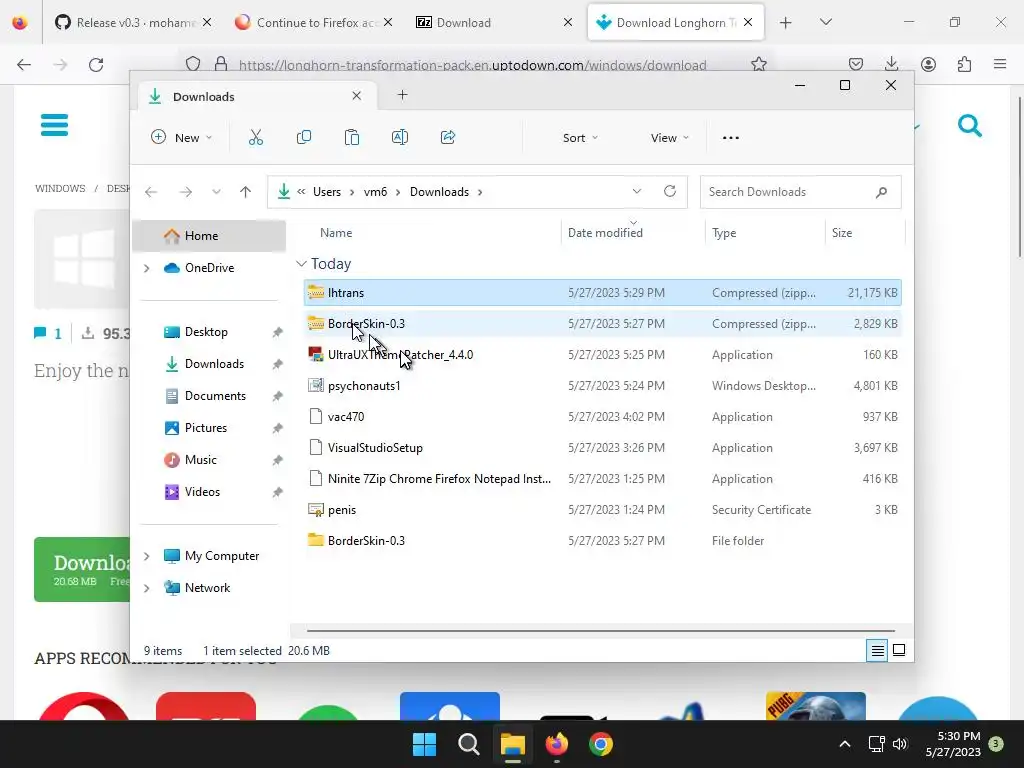Select the psychonauts1 file
1024x768 pixels.
pyautogui.click(x=602, y=386)
